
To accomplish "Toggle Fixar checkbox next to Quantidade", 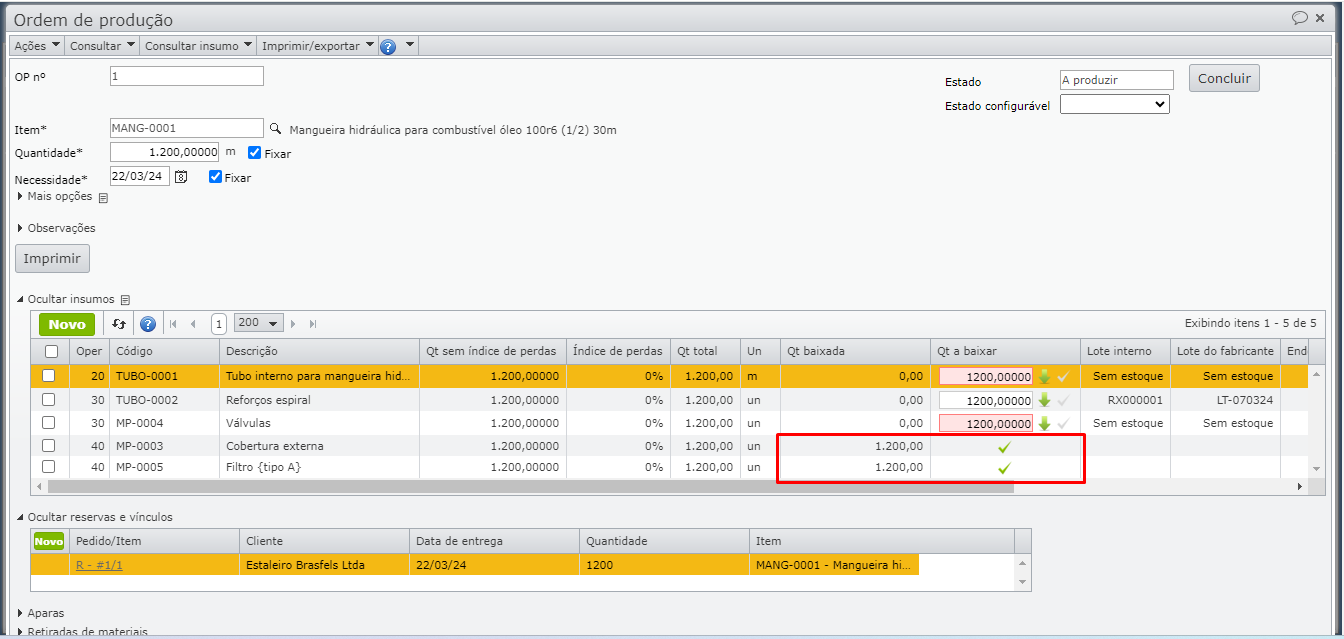I will point(254,153).
